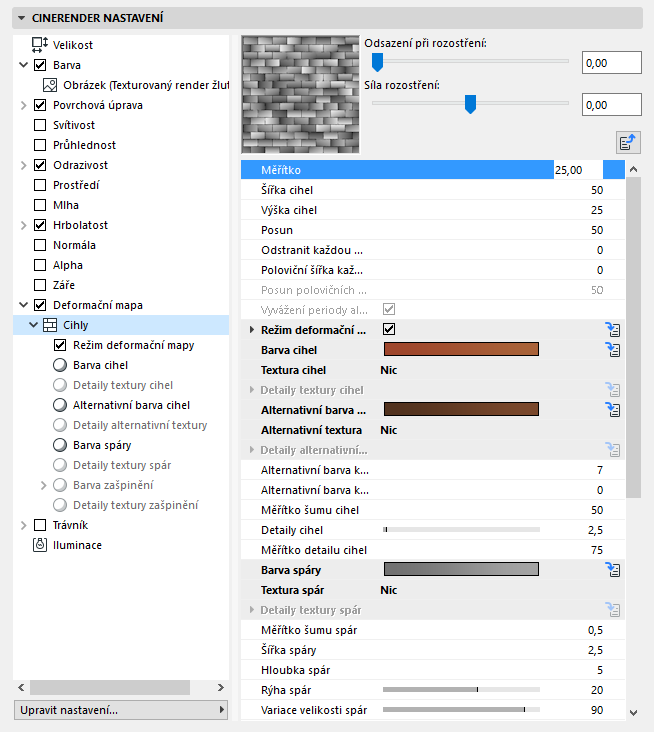Click Odsazení při rozostření slider handle

click(x=377, y=62)
